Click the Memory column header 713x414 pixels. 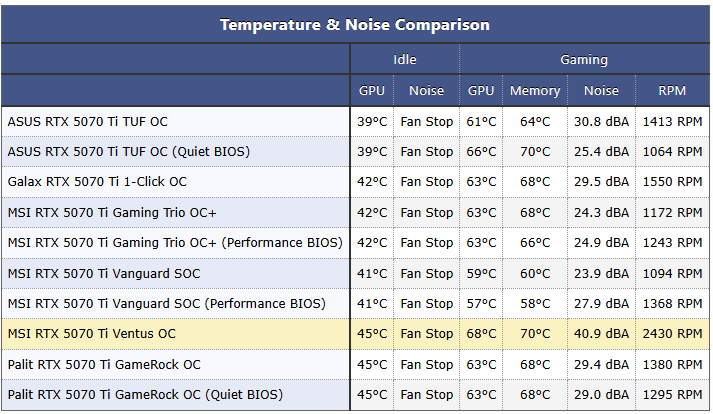click(535, 91)
